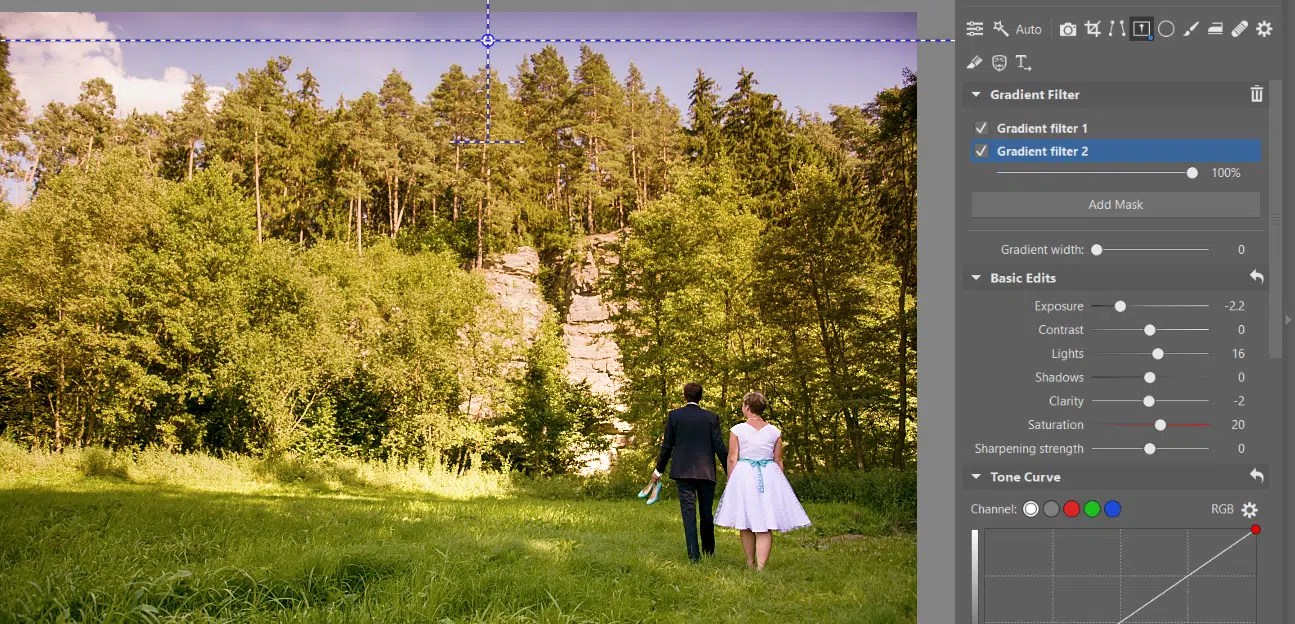Select the Crop and Rotate tool
1295x624 pixels.
pos(1094,28)
